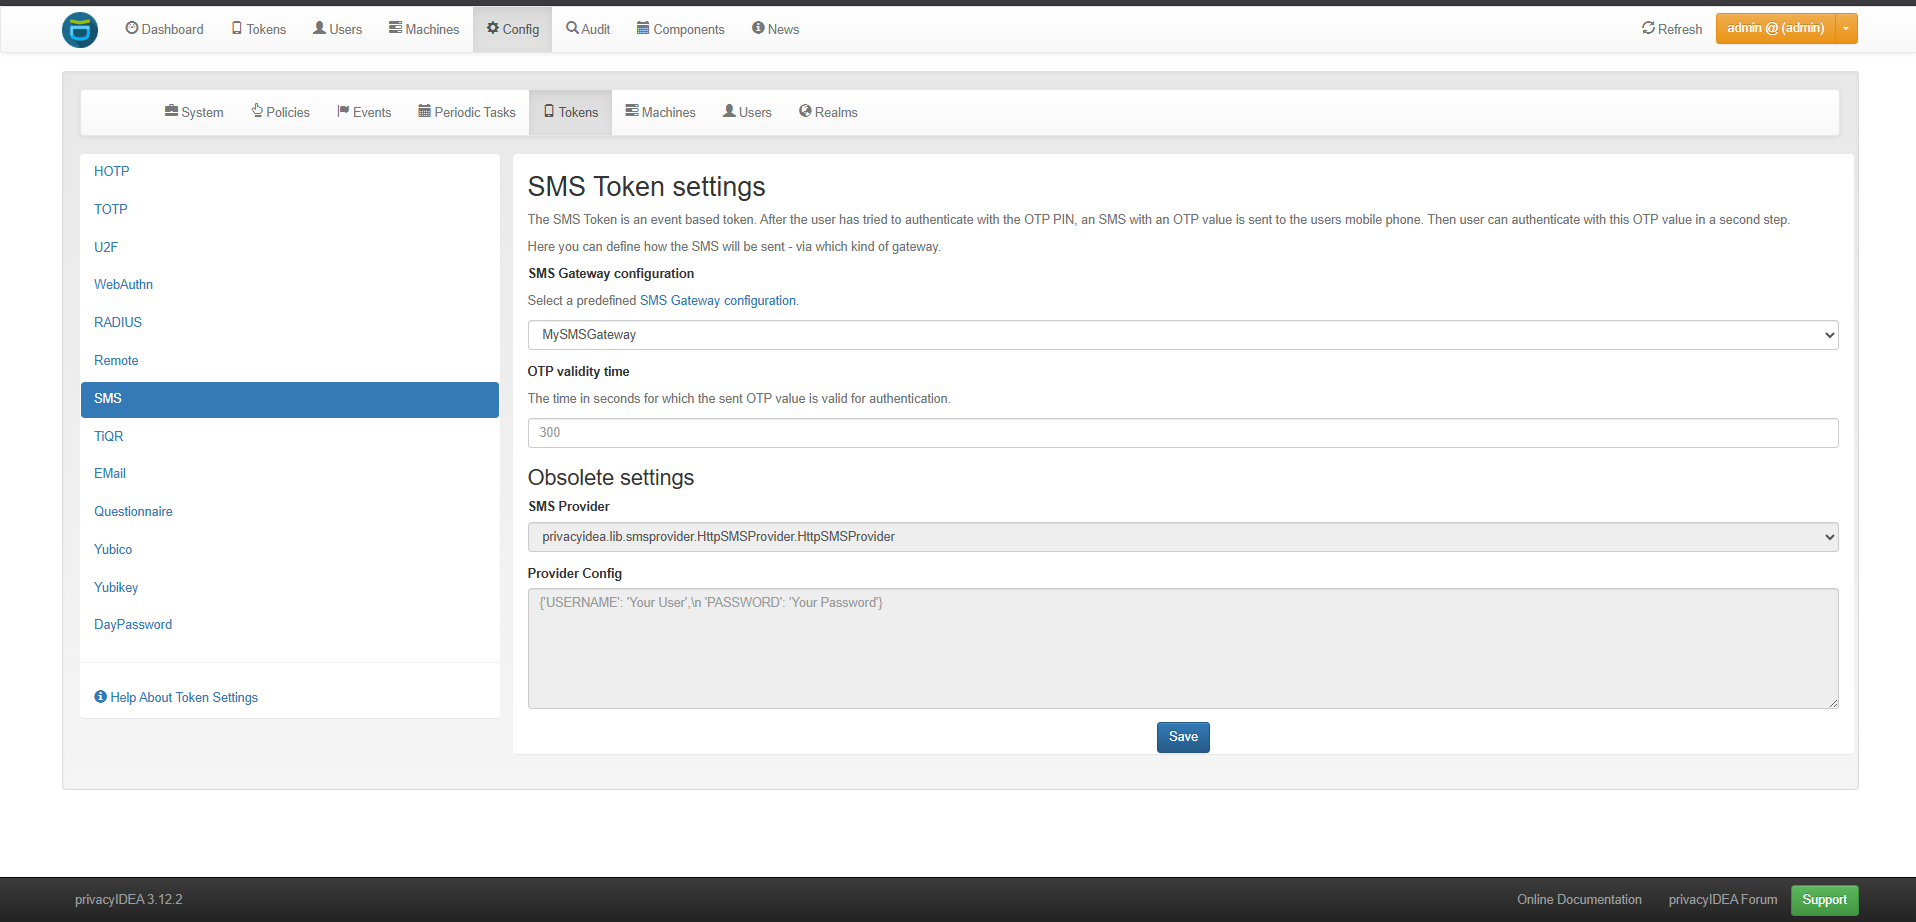This screenshot has width=1916, height=922.
Task: Switch to the Events config tab
Action: click(364, 112)
